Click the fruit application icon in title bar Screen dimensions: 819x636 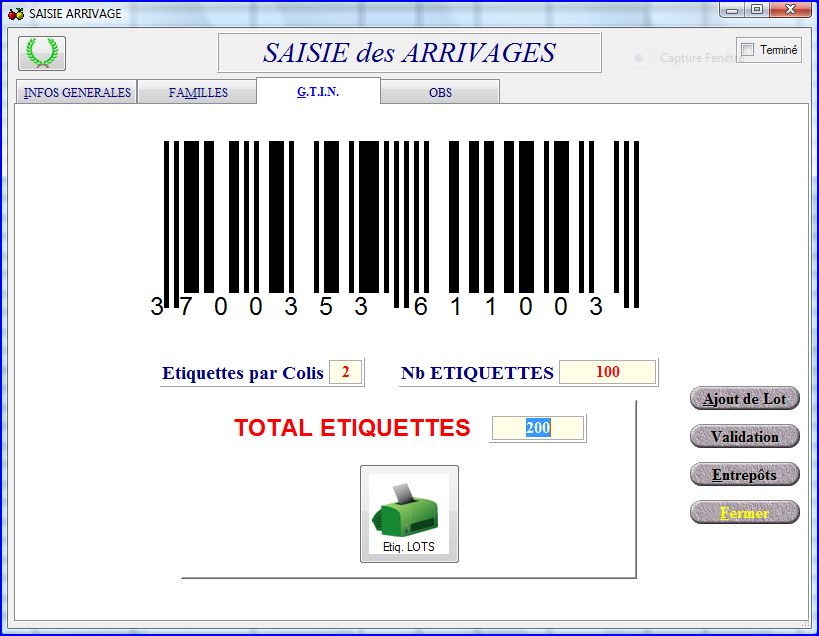tap(16, 14)
